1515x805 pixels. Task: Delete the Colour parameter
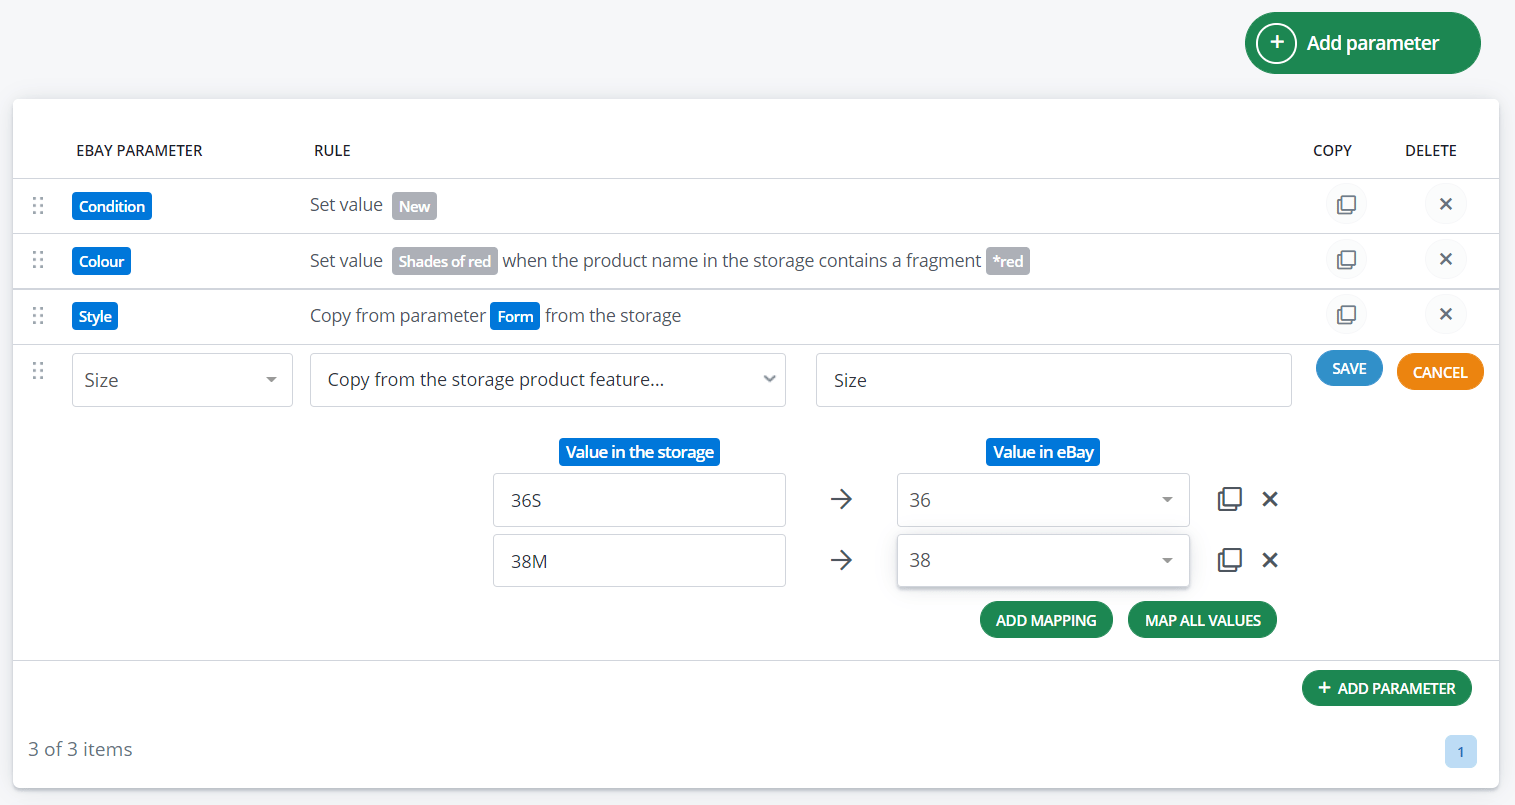pos(1446,259)
